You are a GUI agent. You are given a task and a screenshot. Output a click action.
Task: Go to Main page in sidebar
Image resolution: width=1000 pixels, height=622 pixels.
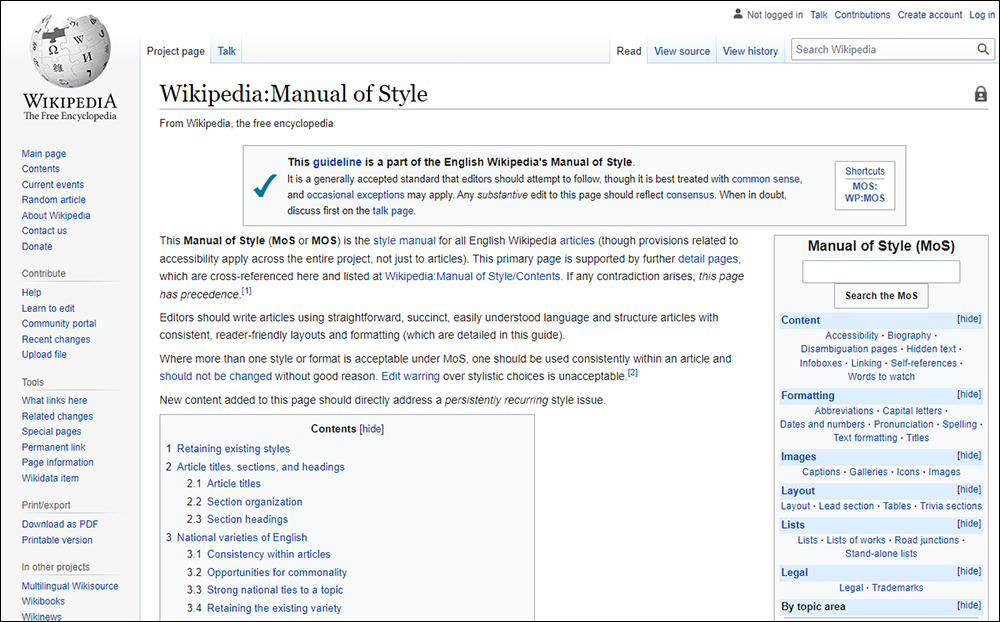pyautogui.click(x=43, y=154)
